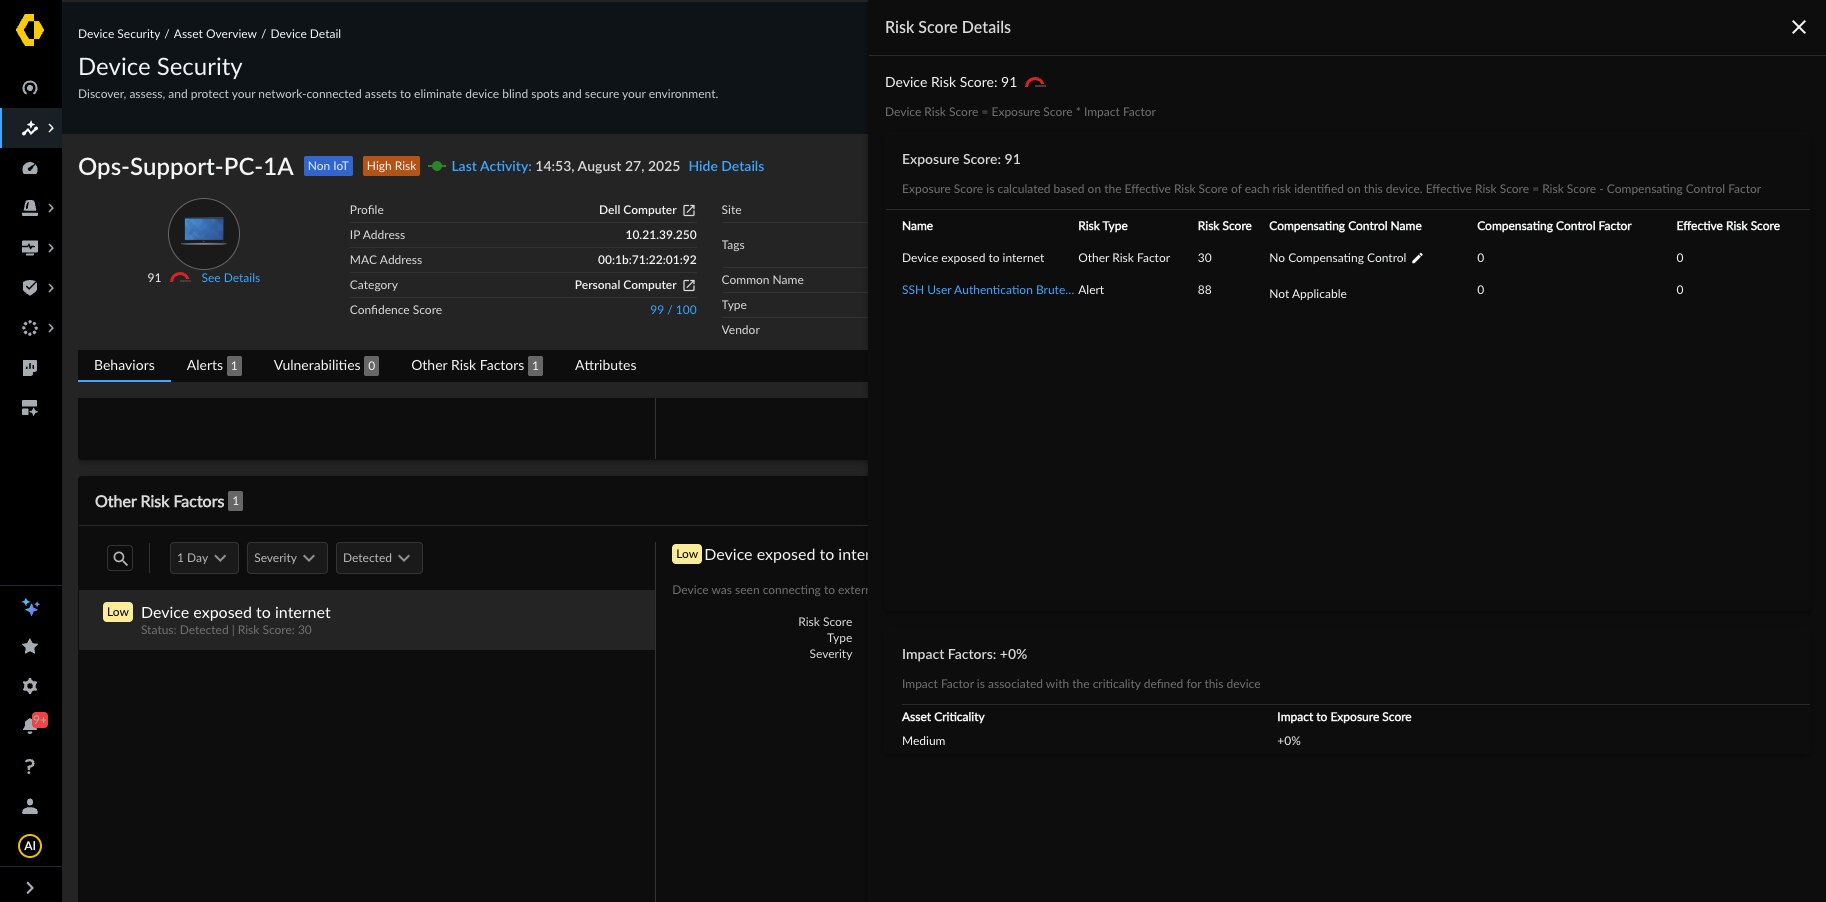Select the monitor-shaped sidebar icon
This screenshot has height=902, width=1826.
pos(30,247)
